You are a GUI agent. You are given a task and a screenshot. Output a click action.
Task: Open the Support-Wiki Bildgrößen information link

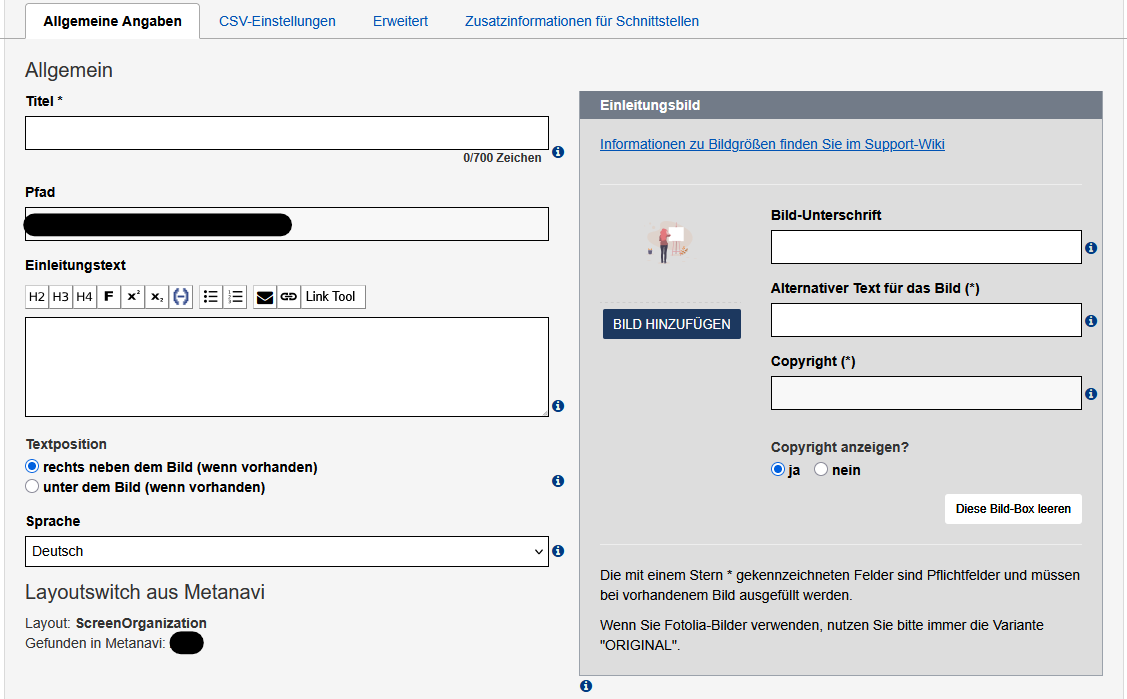[x=772, y=144]
